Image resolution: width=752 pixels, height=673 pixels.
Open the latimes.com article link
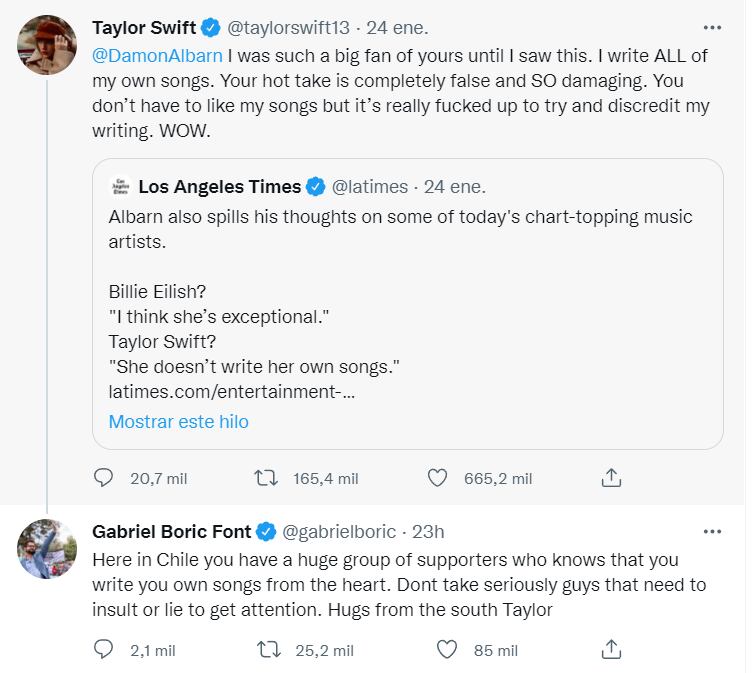click(230, 392)
